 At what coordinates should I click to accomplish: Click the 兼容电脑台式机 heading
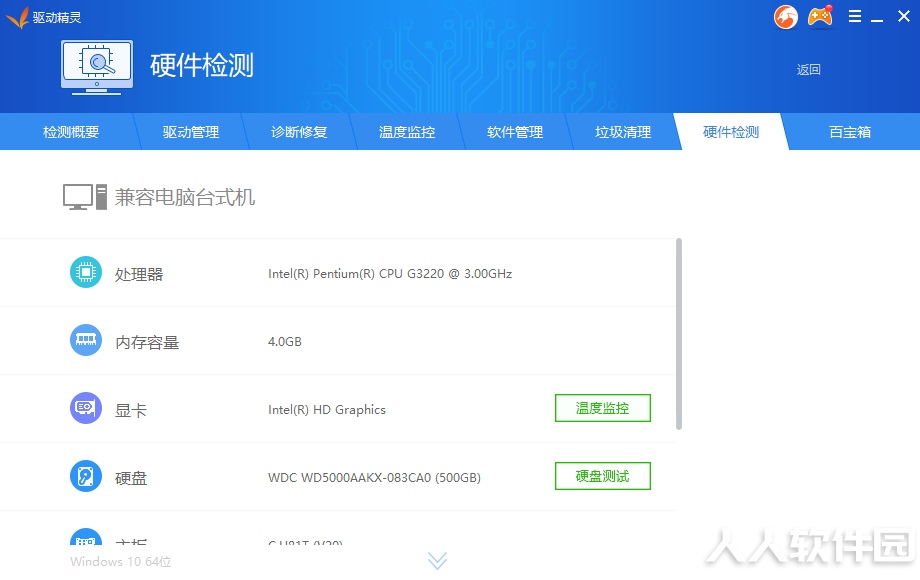point(185,197)
